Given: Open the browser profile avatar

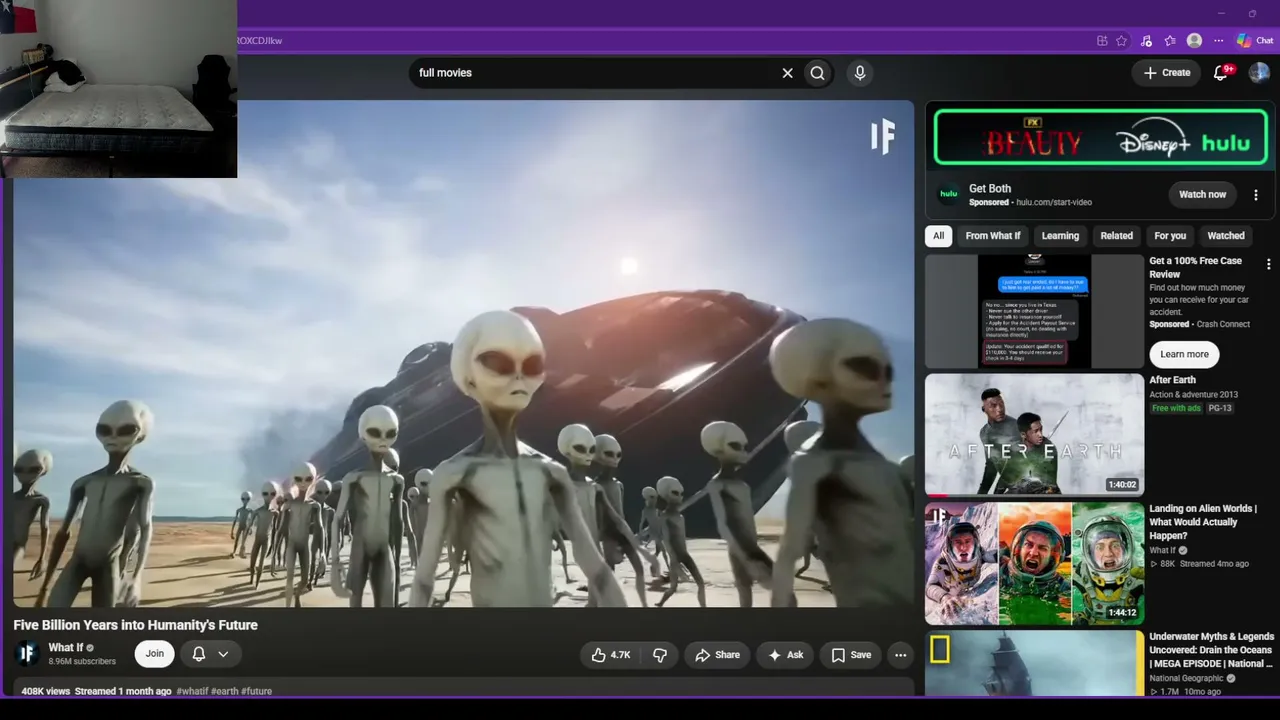Looking at the screenshot, I should pyautogui.click(x=1194, y=41).
